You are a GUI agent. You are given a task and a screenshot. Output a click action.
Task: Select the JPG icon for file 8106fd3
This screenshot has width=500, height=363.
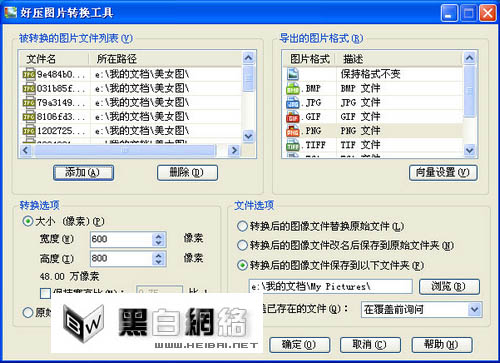29,117
